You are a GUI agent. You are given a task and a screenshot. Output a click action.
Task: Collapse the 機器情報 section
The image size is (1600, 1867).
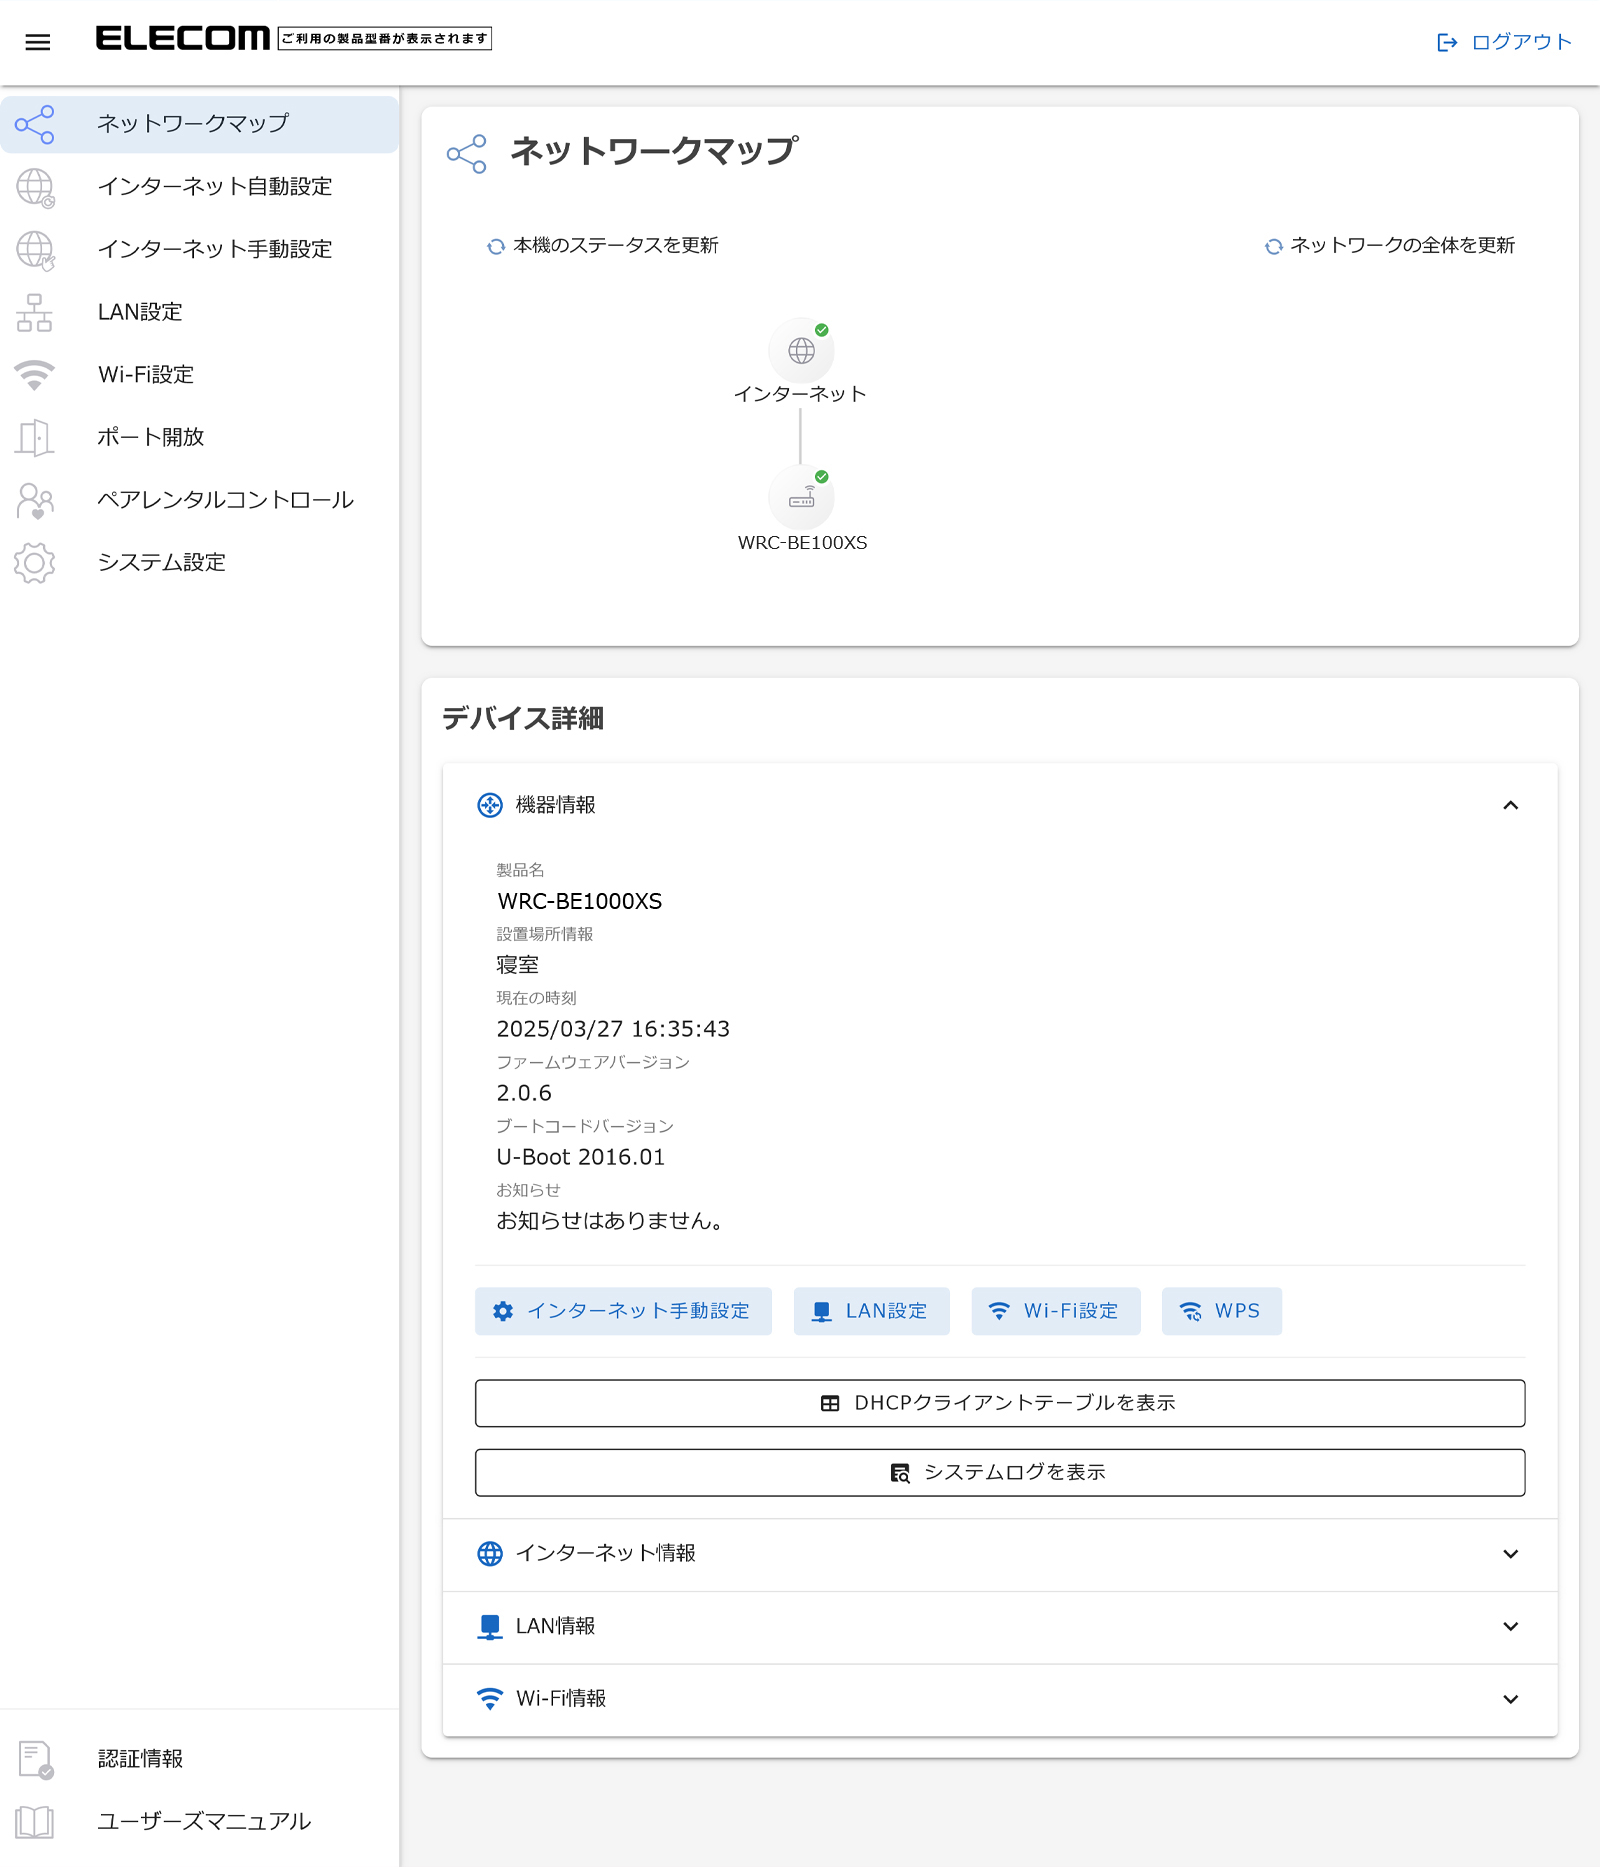(x=1510, y=806)
